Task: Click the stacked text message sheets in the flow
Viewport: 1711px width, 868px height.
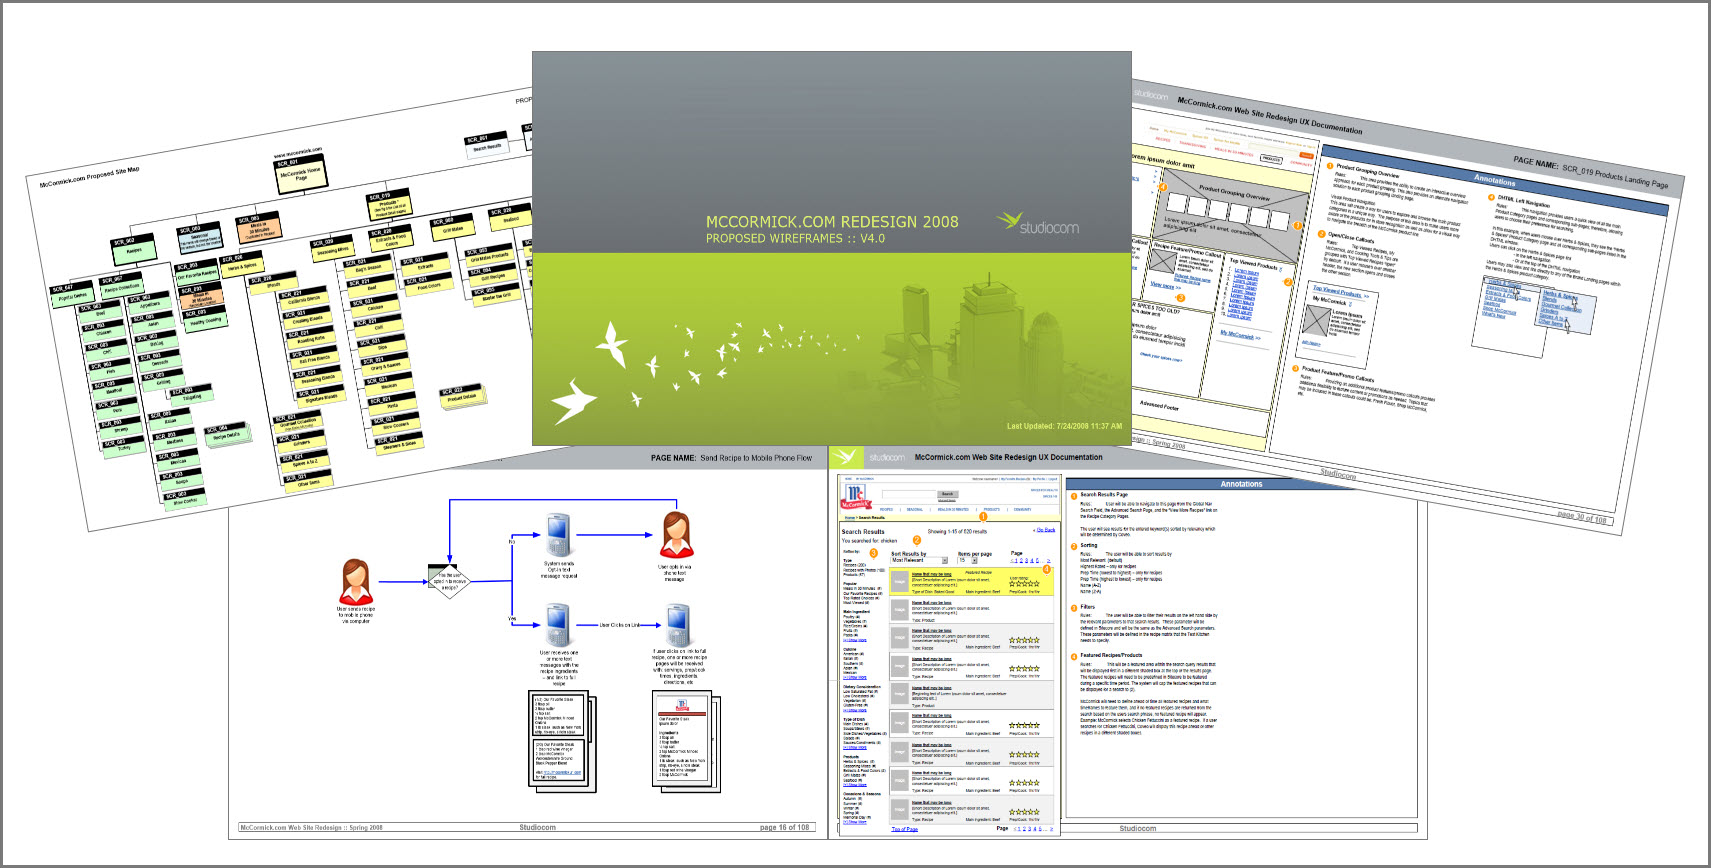Action: pos(562,742)
